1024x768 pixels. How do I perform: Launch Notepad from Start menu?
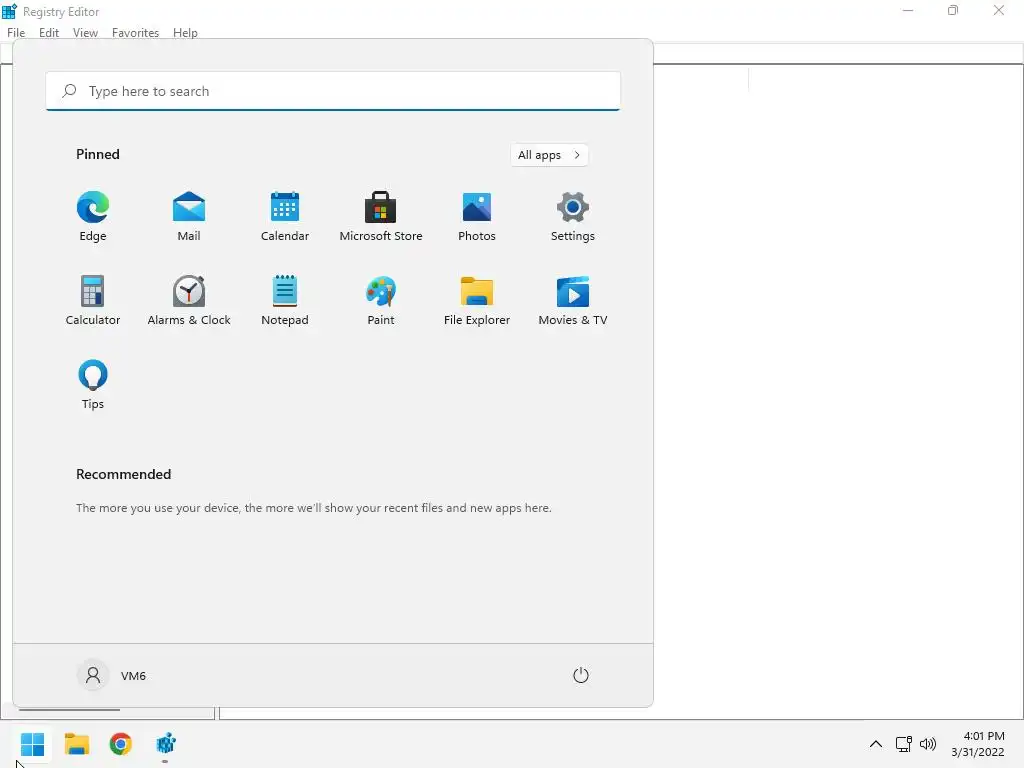point(285,300)
